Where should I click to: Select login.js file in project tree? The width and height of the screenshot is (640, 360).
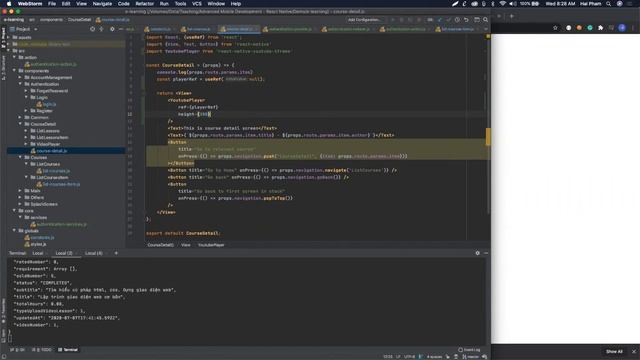(49, 104)
